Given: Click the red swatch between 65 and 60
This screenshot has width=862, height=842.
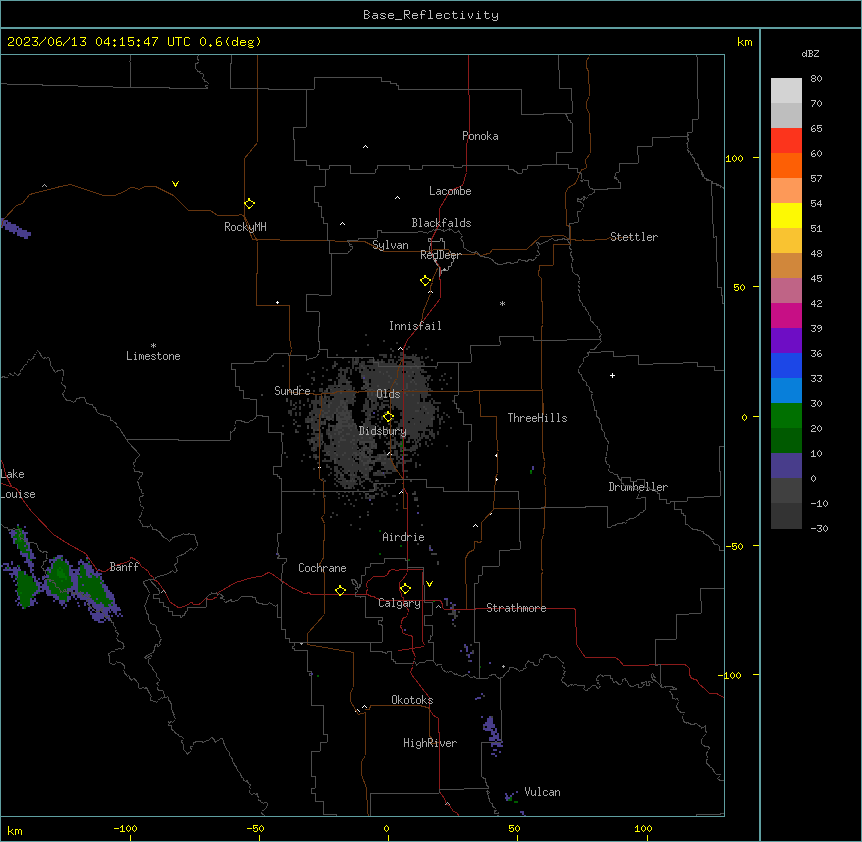Looking at the screenshot, I should (786, 140).
